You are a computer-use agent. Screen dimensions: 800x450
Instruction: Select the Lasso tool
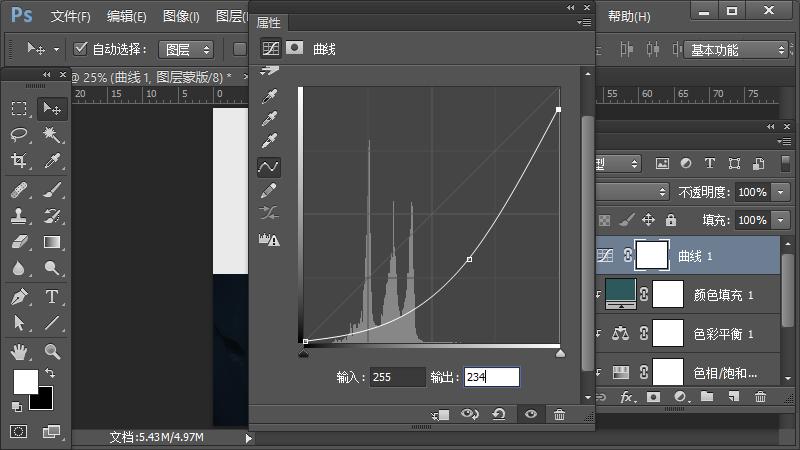click(x=19, y=134)
